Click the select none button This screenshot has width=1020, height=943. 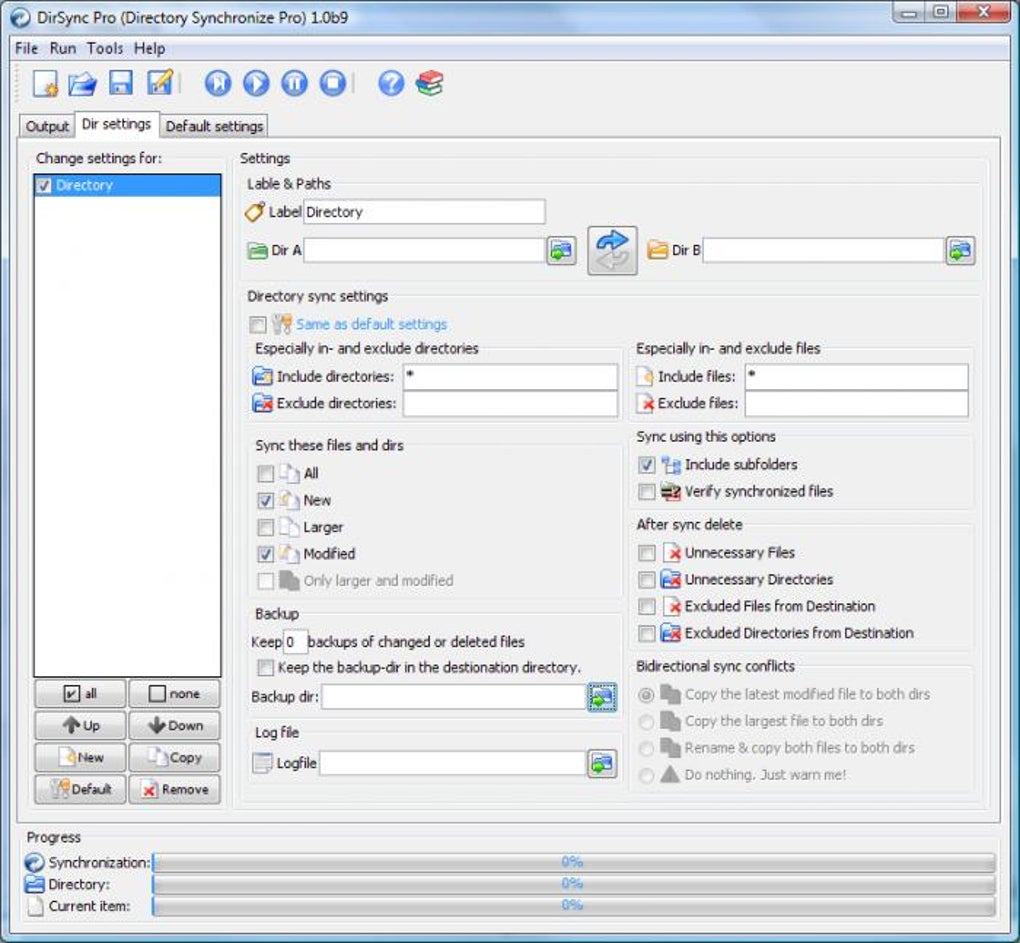click(x=174, y=694)
